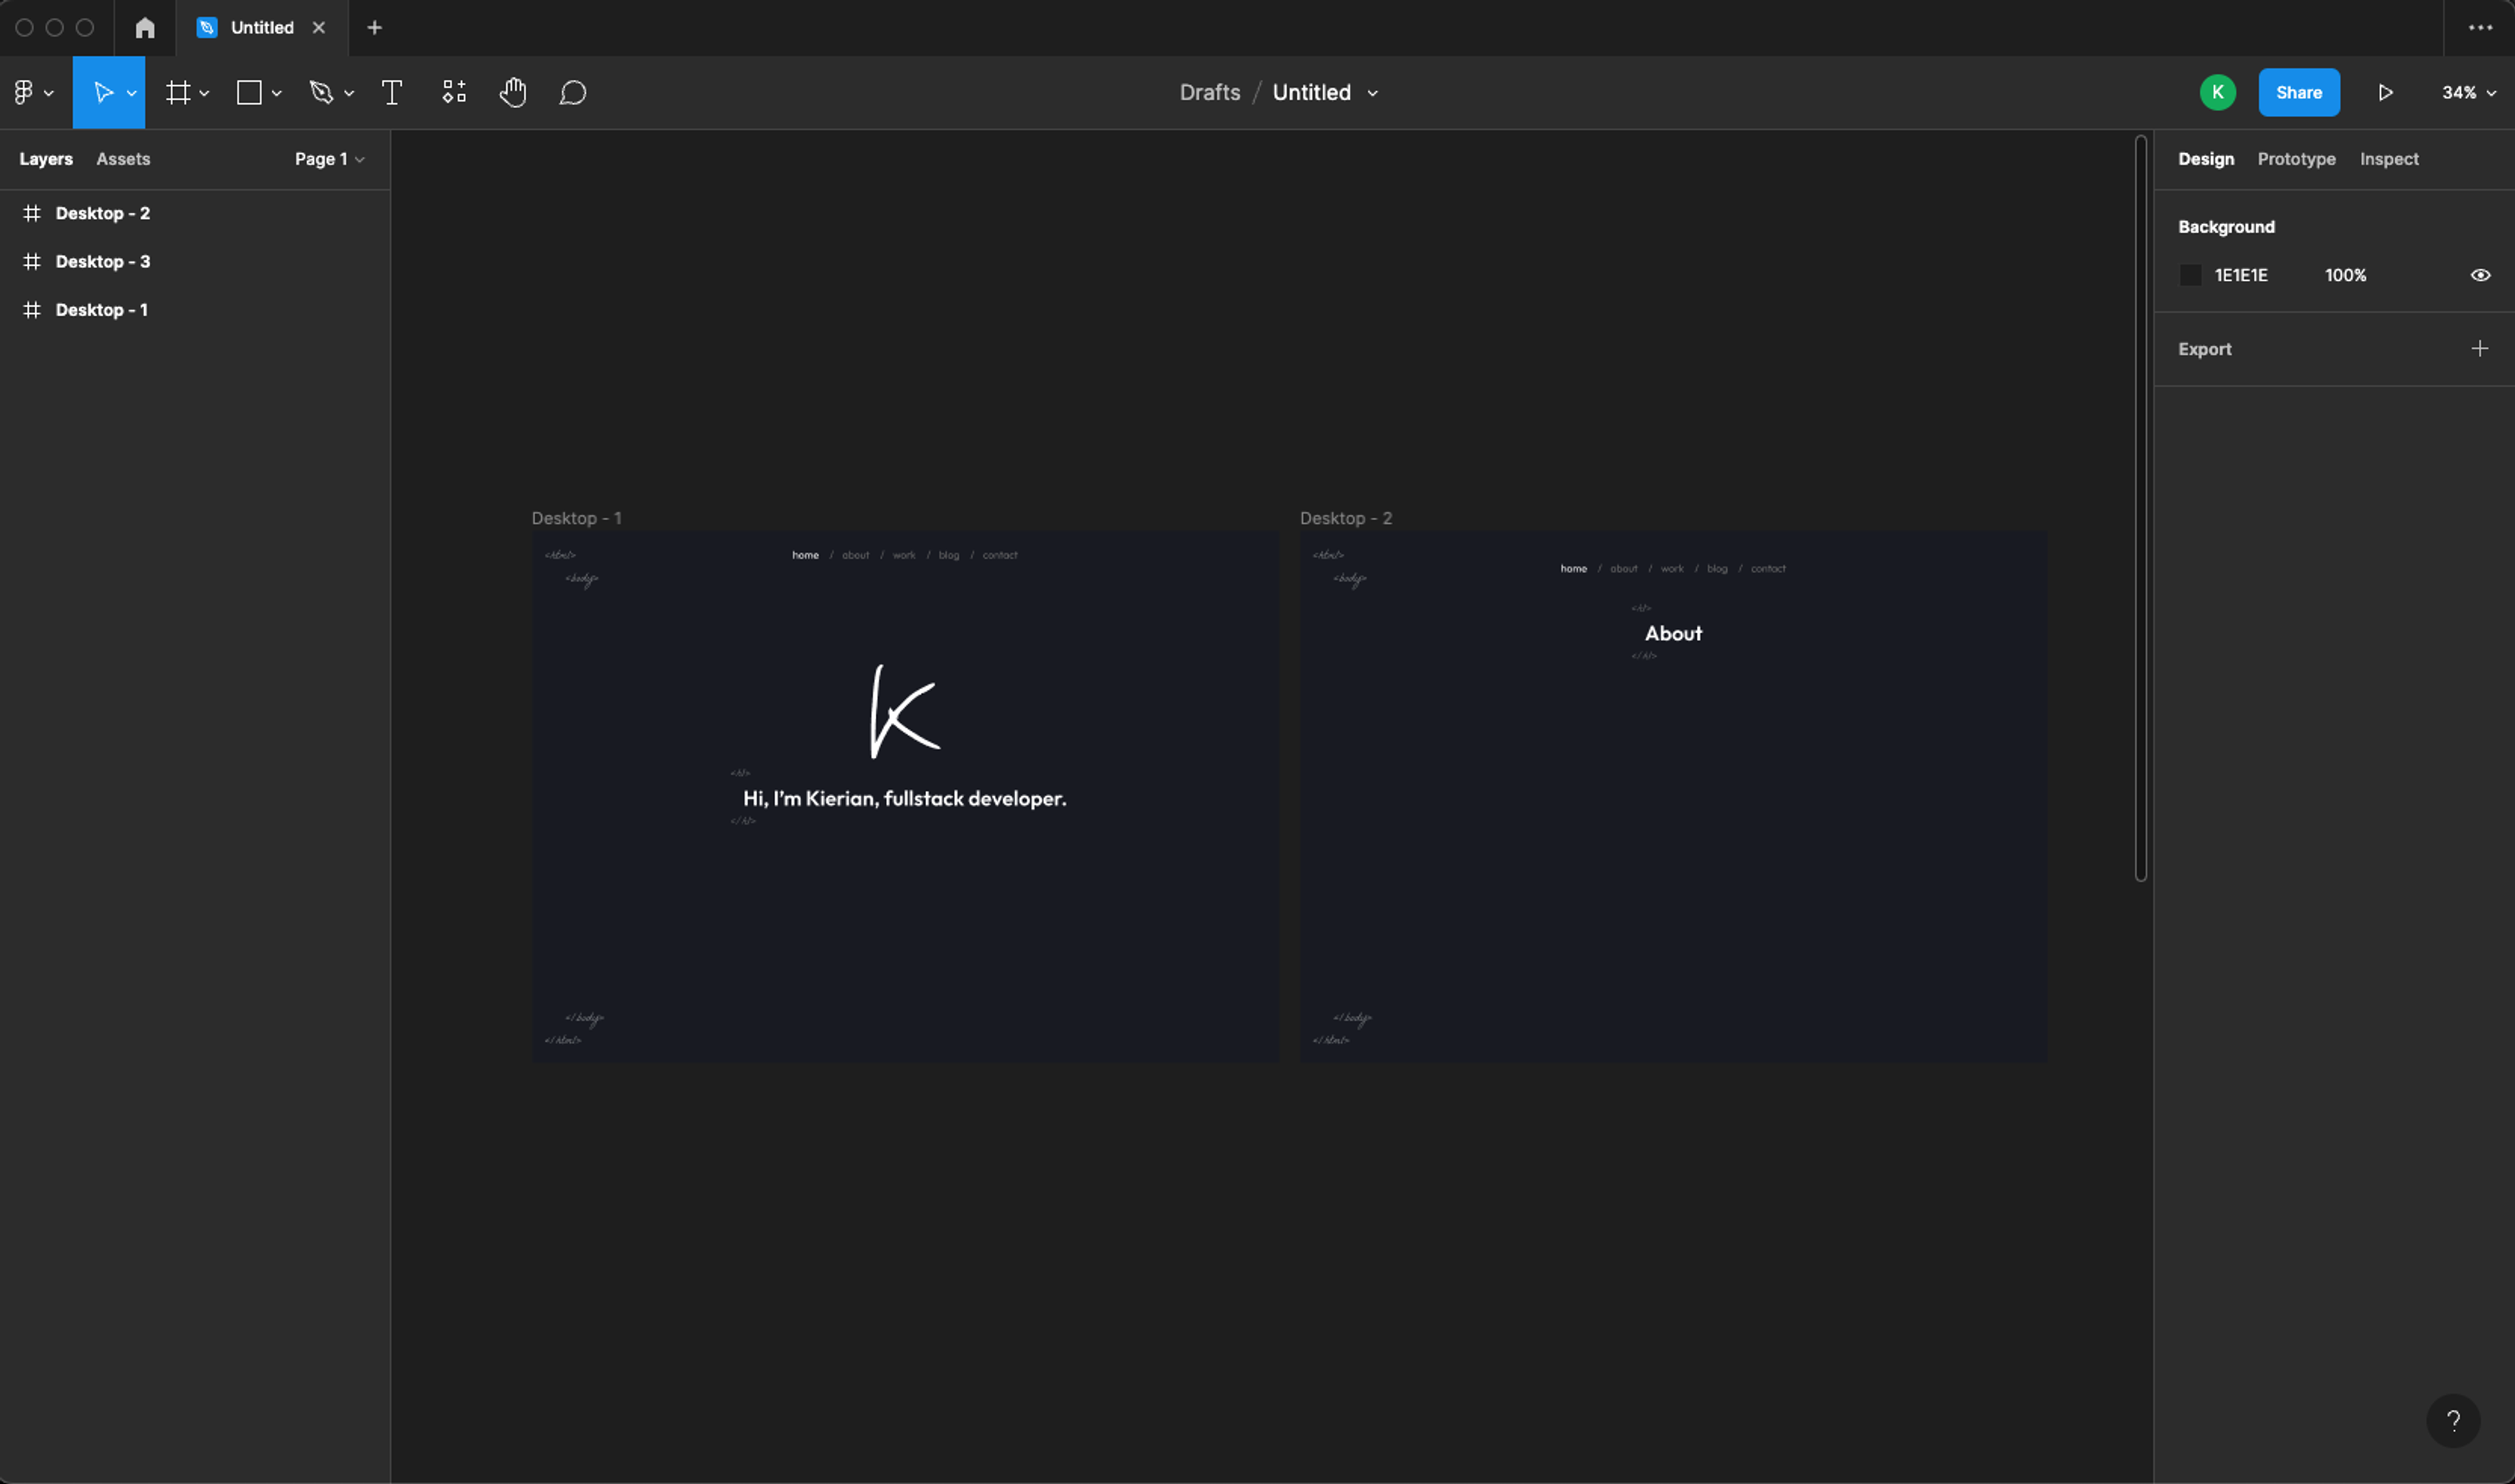Select the Desktop - 3 layer
The height and width of the screenshot is (1484, 2515).
click(102, 262)
